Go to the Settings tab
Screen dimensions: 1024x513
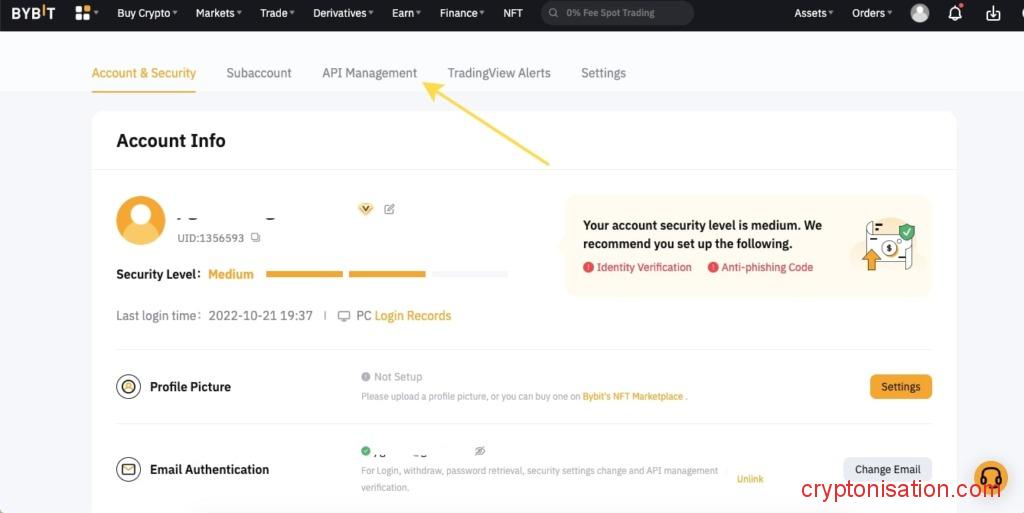pos(603,73)
